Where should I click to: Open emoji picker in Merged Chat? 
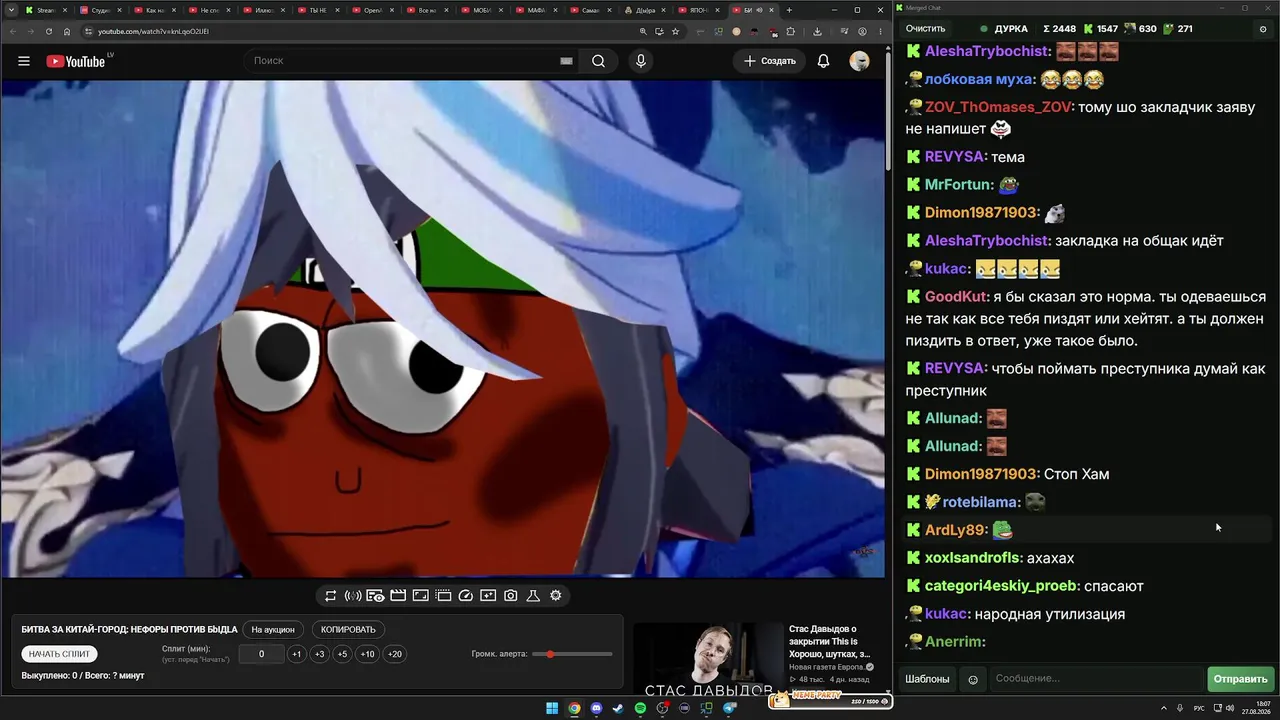tap(973, 680)
